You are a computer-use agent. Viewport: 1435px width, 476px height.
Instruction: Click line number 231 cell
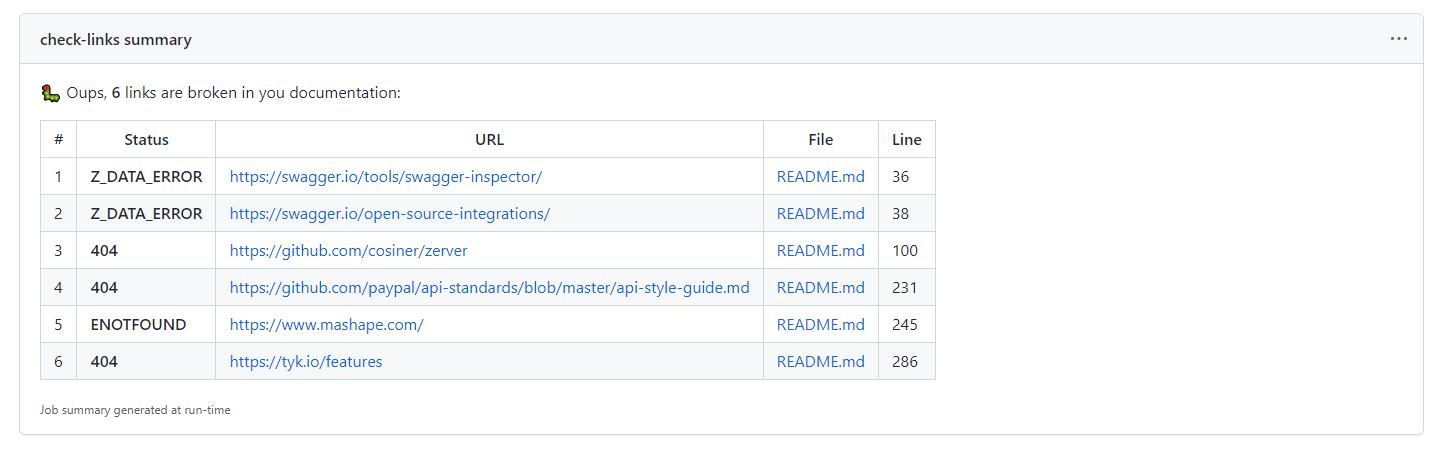pos(905,288)
